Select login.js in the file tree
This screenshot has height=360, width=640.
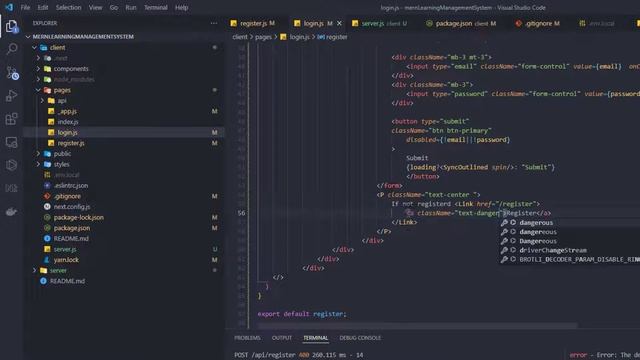(x=67, y=132)
